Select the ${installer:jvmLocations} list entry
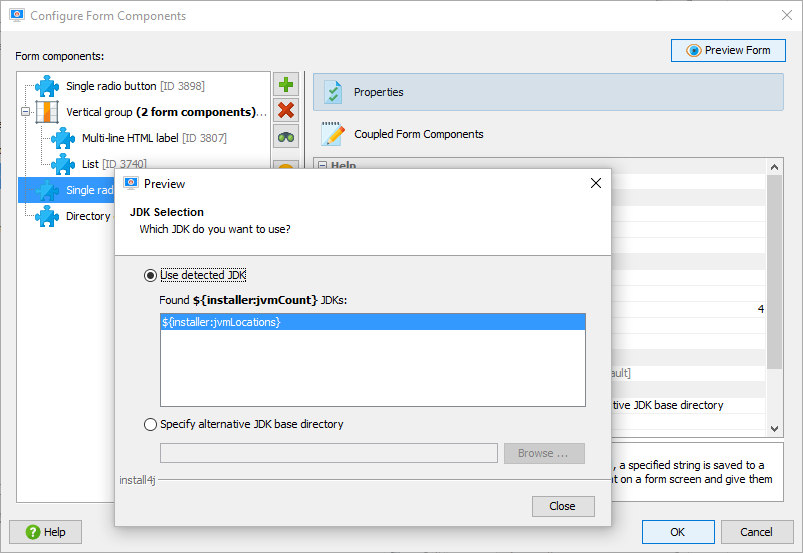This screenshot has width=803, height=553. (373, 322)
